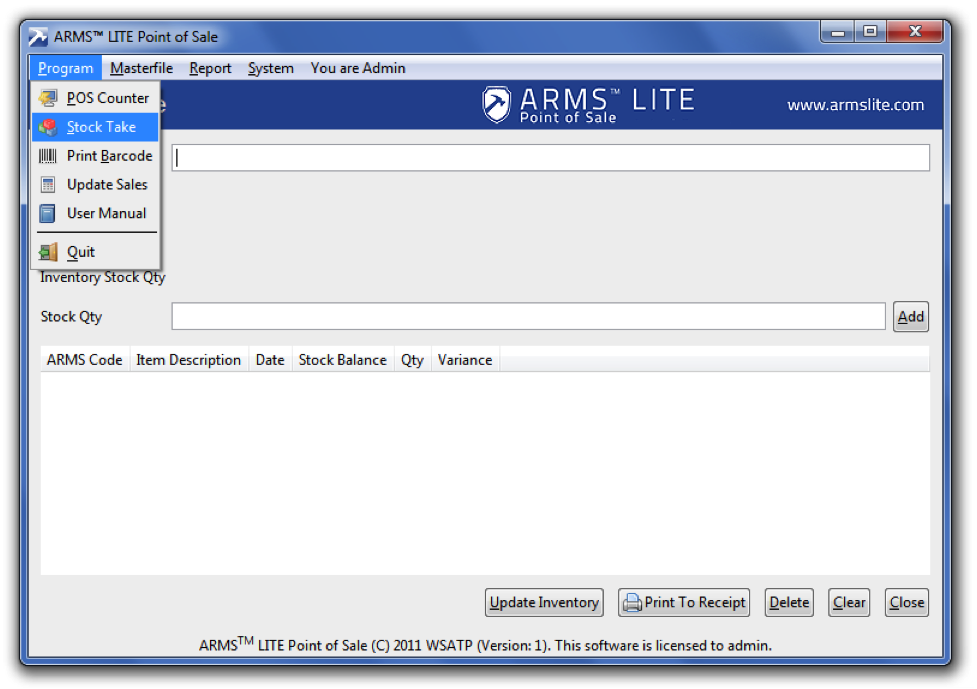Click the POS Counter menu icon
Screen dimensions: 977x689
coord(48,98)
